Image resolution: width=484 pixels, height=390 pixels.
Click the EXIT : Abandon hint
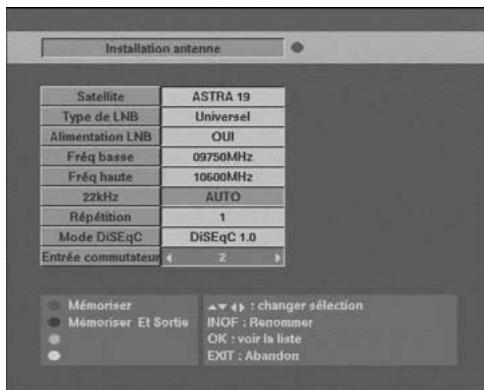(253, 356)
